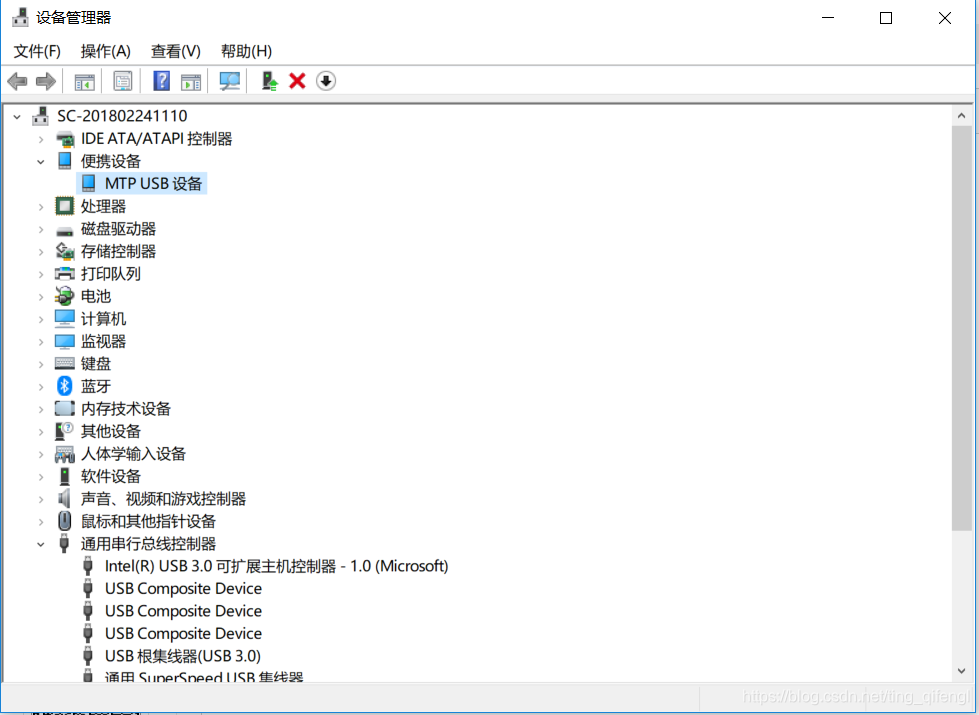Click the 磁盘驱动器 disk drive icon
The height and width of the screenshot is (715, 979).
click(x=65, y=230)
